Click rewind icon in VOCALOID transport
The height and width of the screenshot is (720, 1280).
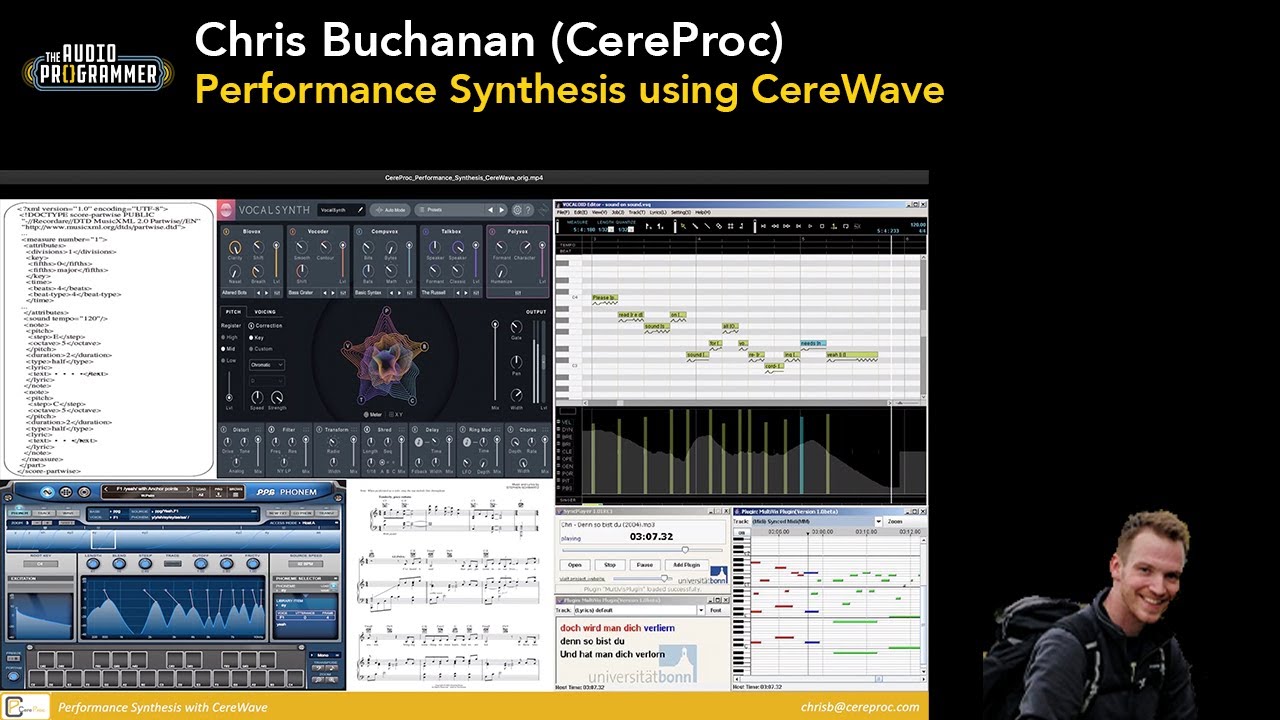pos(775,226)
